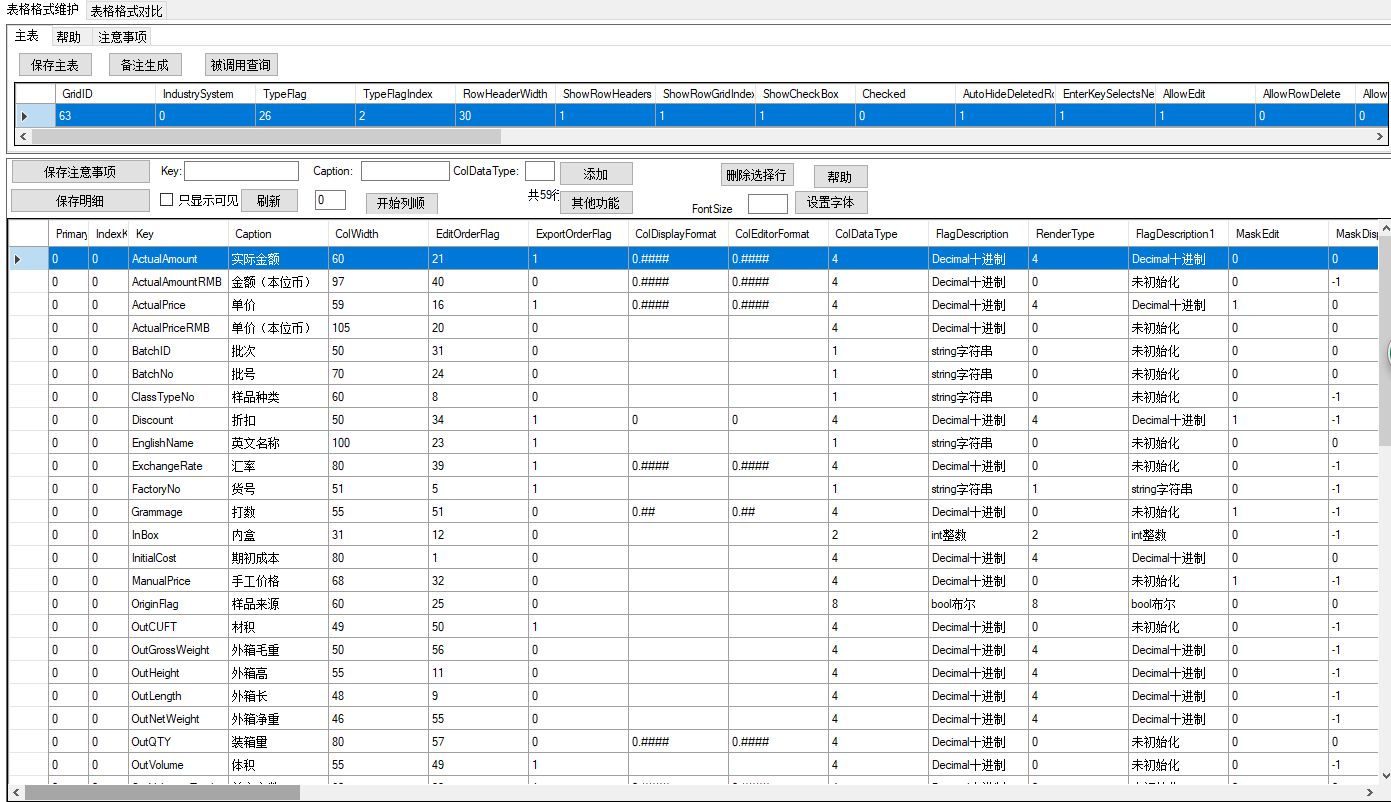This screenshot has width=1391, height=802.
Task: Click the 刷新 button
Action: point(269,200)
